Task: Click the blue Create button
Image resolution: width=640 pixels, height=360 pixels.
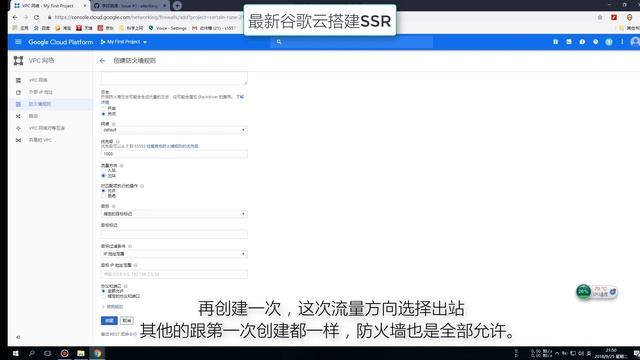Action: [109, 321]
